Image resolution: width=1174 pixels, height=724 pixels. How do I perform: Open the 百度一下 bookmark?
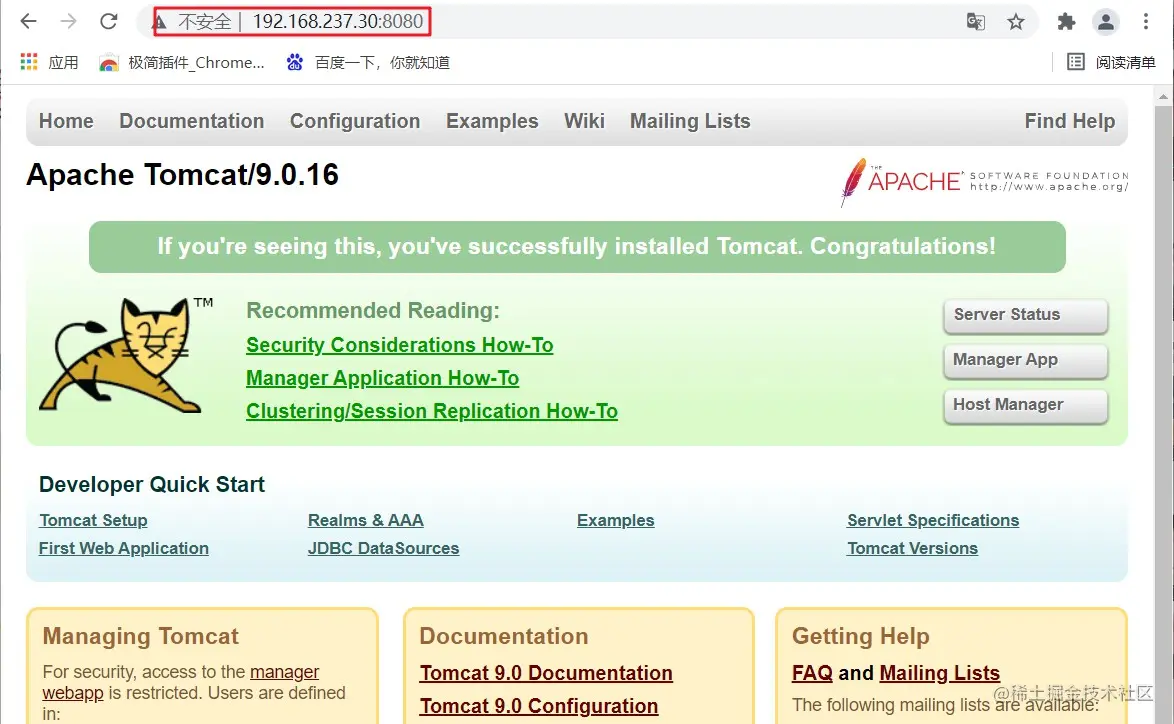pos(368,62)
